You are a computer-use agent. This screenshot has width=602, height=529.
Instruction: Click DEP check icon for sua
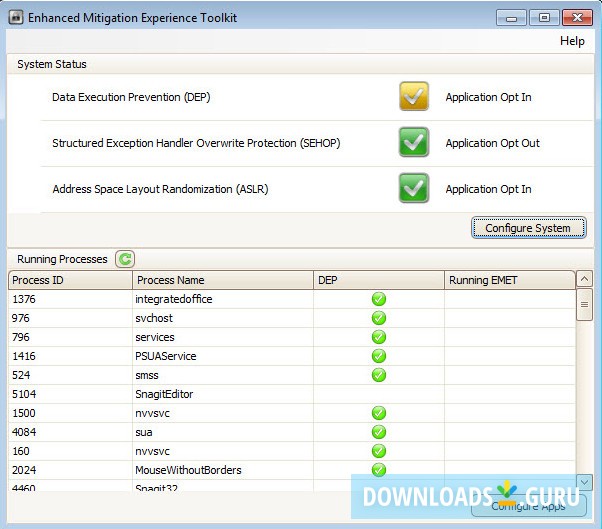(x=379, y=432)
